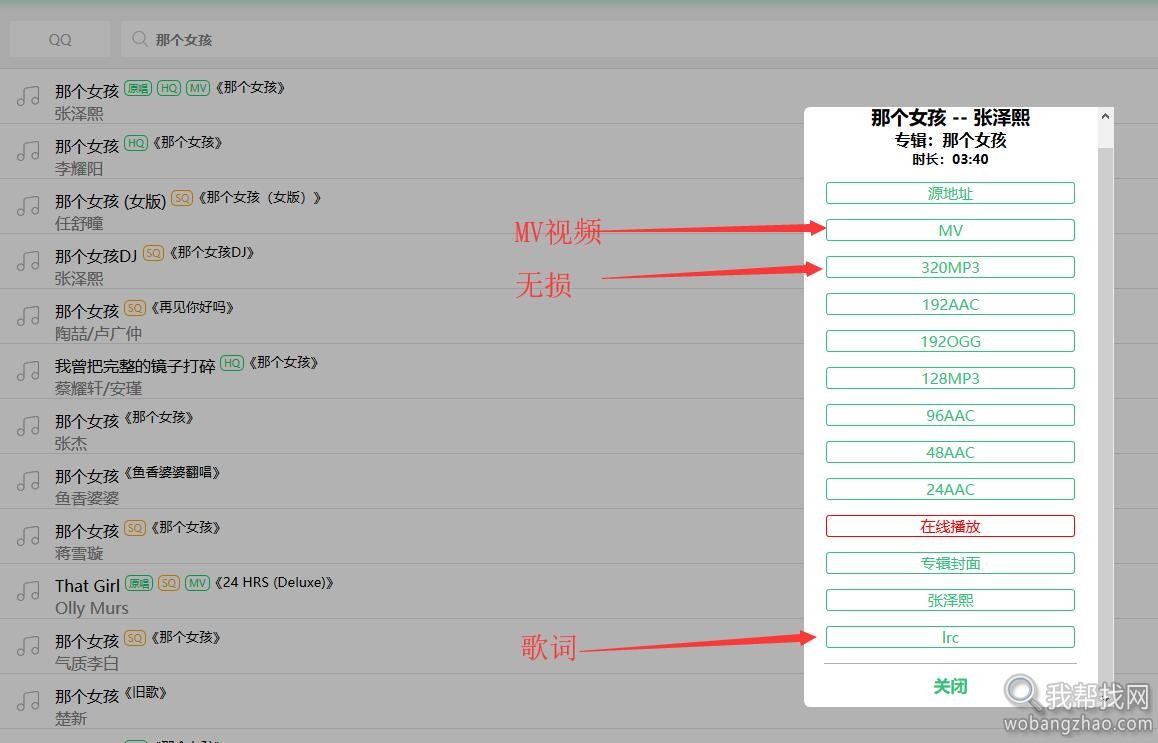
Task: Open the 专辑封面 album cover button
Action: coord(950,563)
